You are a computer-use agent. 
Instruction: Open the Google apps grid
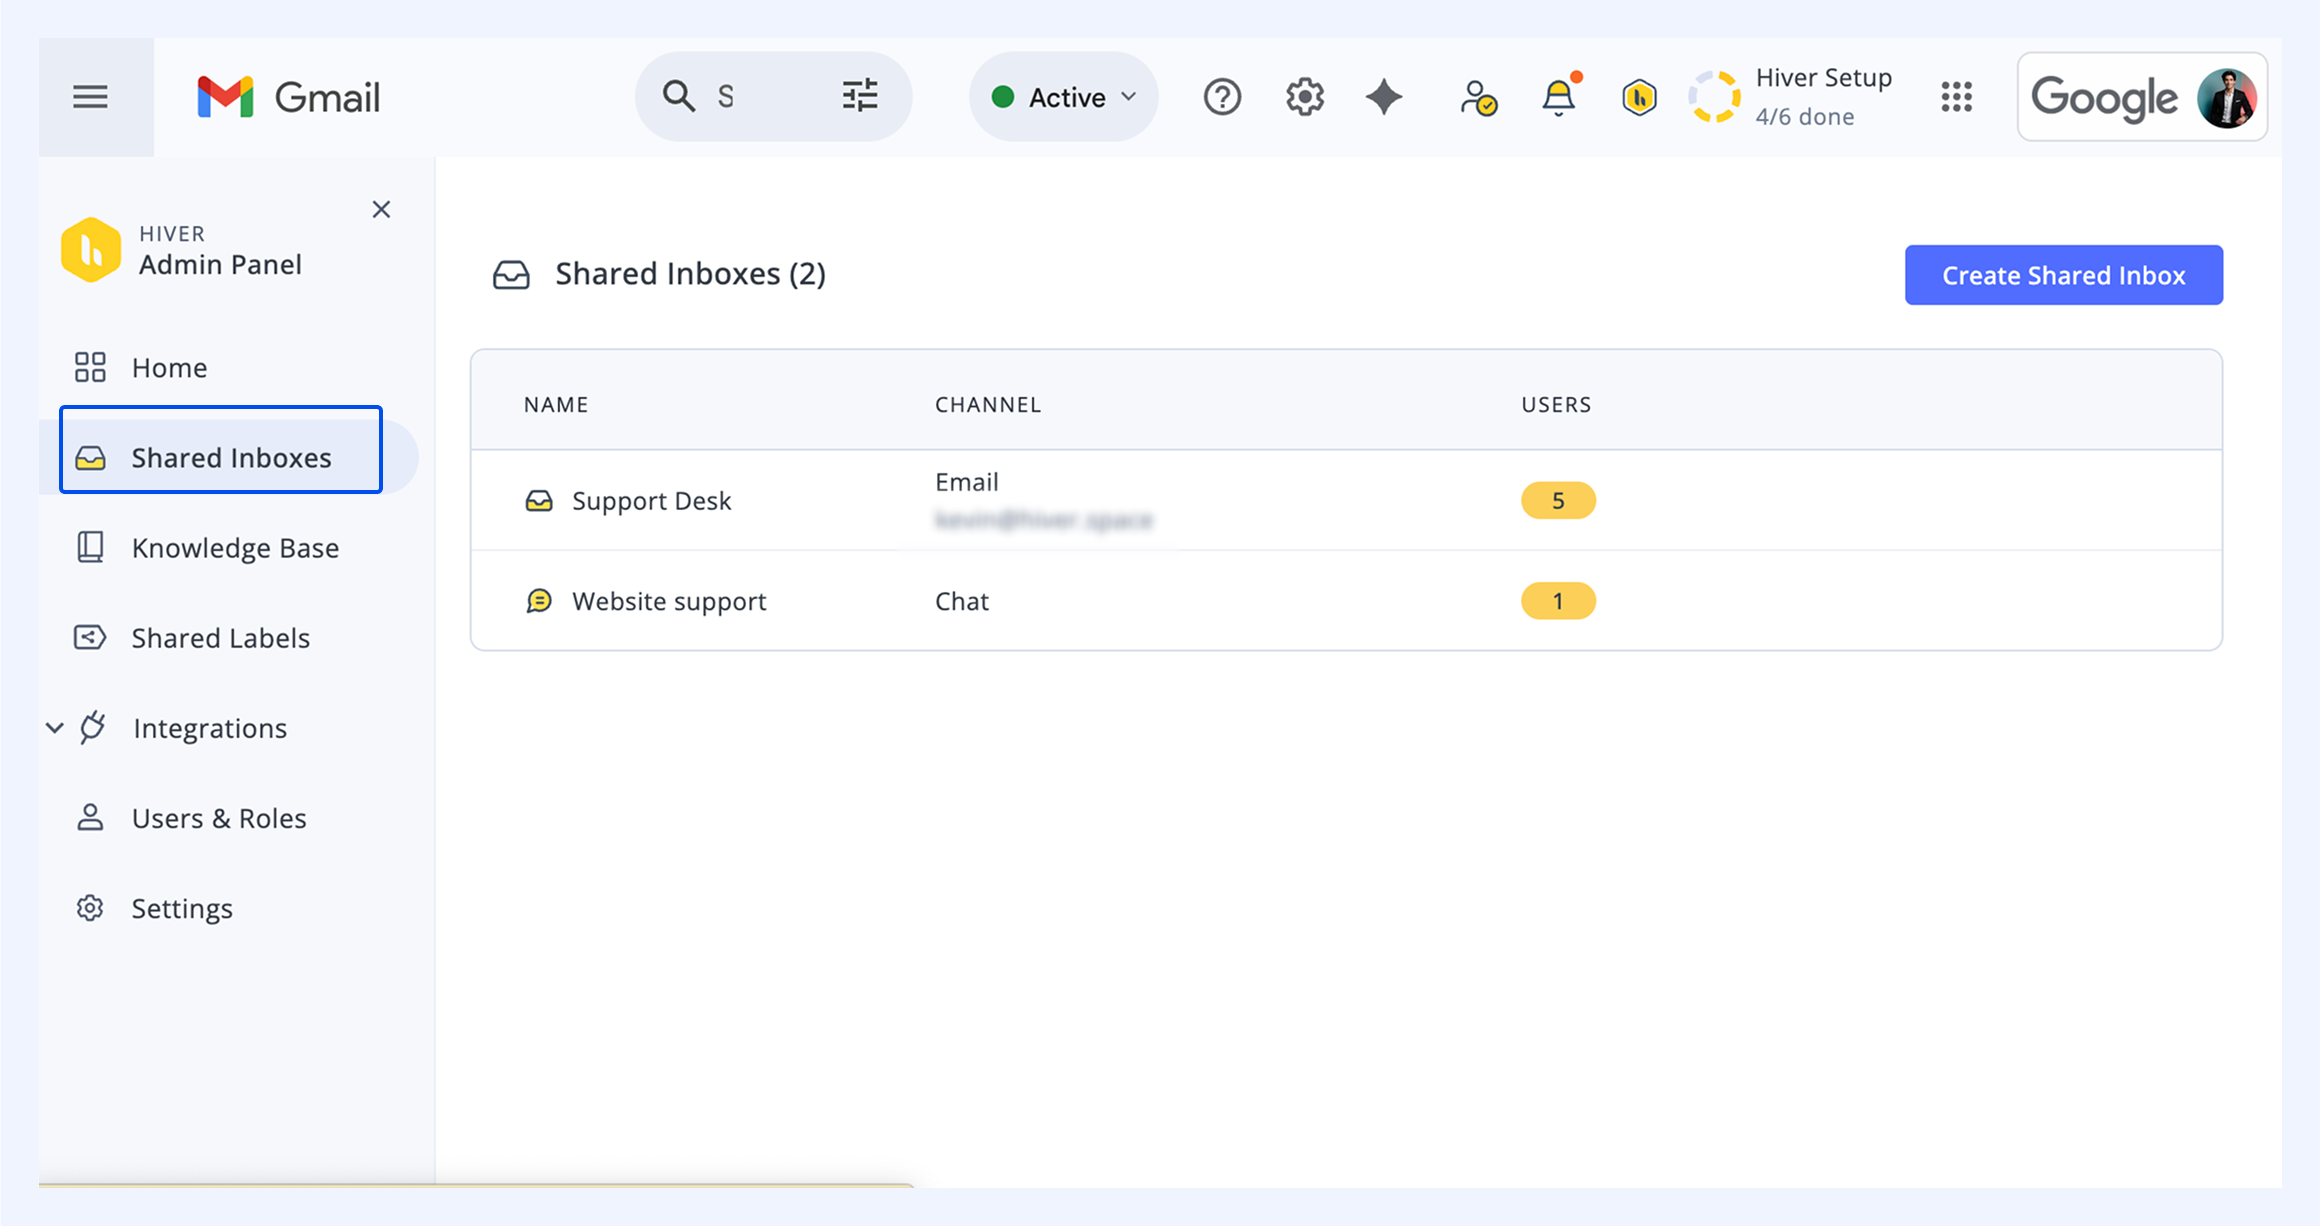click(x=1956, y=97)
